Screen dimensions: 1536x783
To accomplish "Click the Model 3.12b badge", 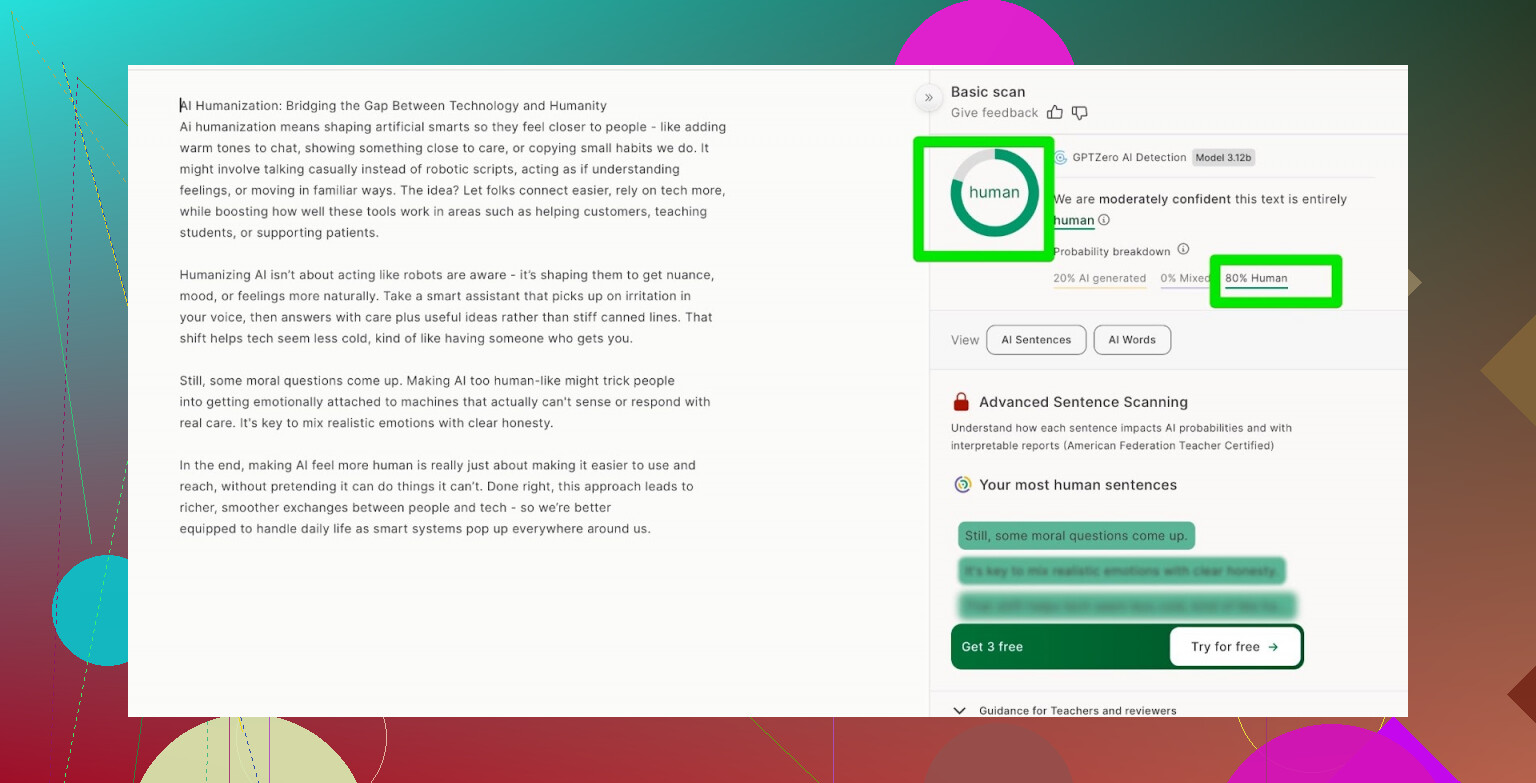I will point(1224,158).
